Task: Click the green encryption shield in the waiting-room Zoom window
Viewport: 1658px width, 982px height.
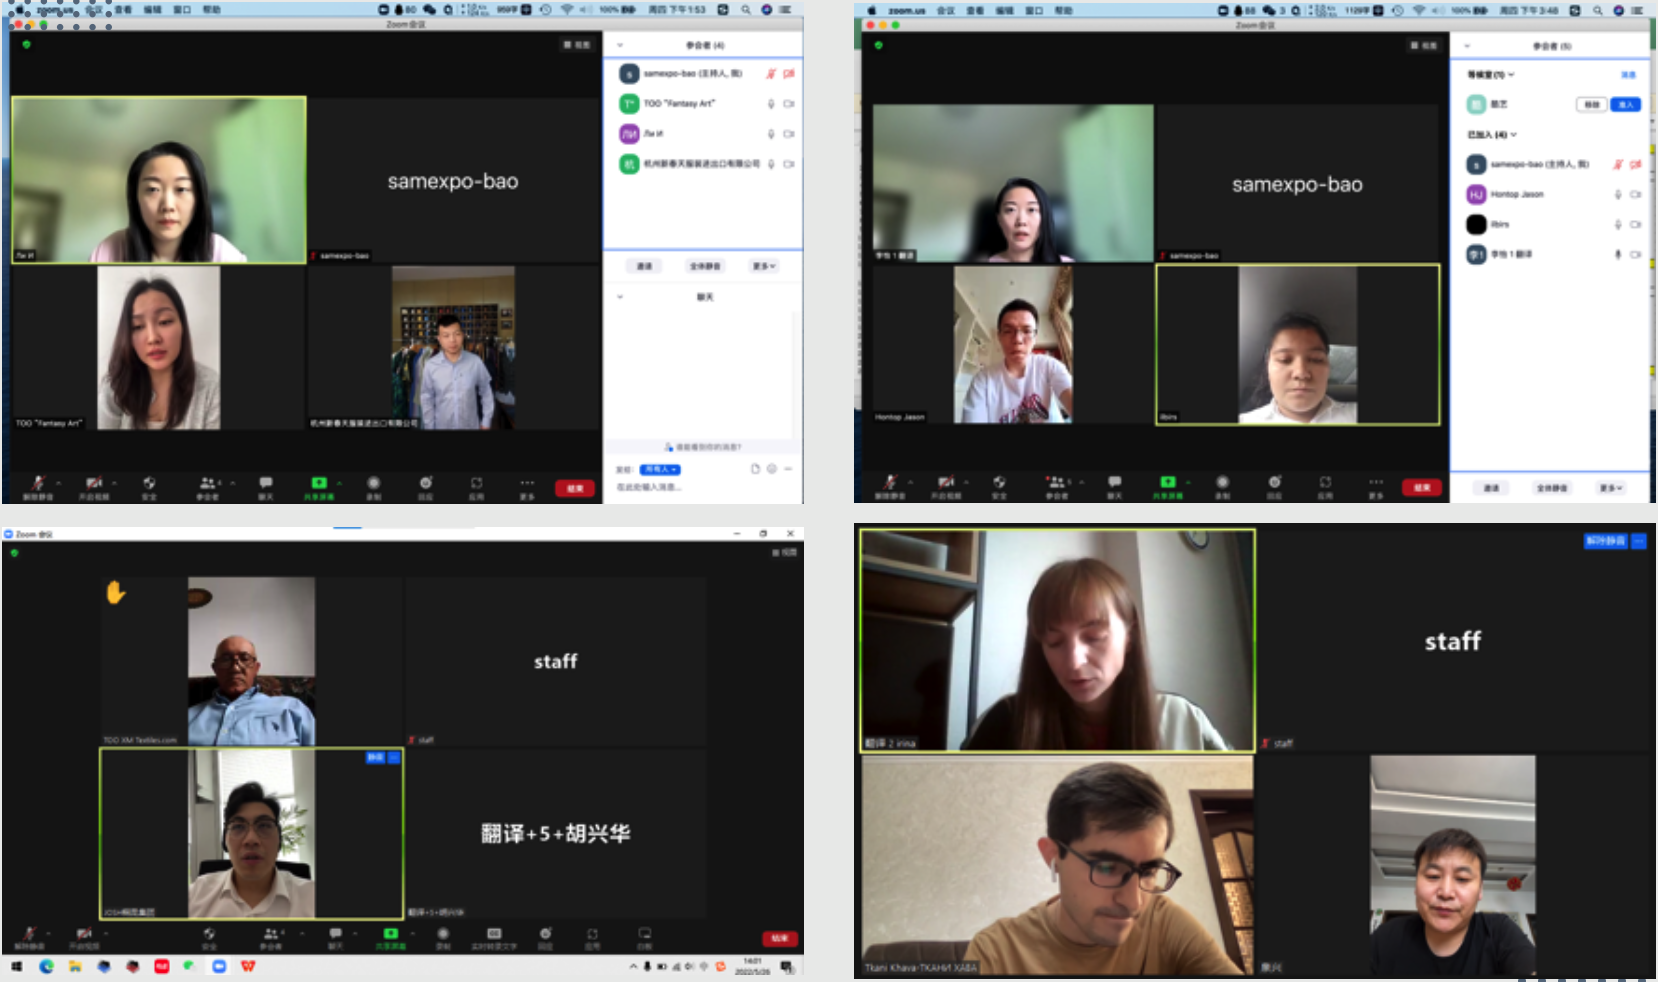Action: (x=878, y=45)
